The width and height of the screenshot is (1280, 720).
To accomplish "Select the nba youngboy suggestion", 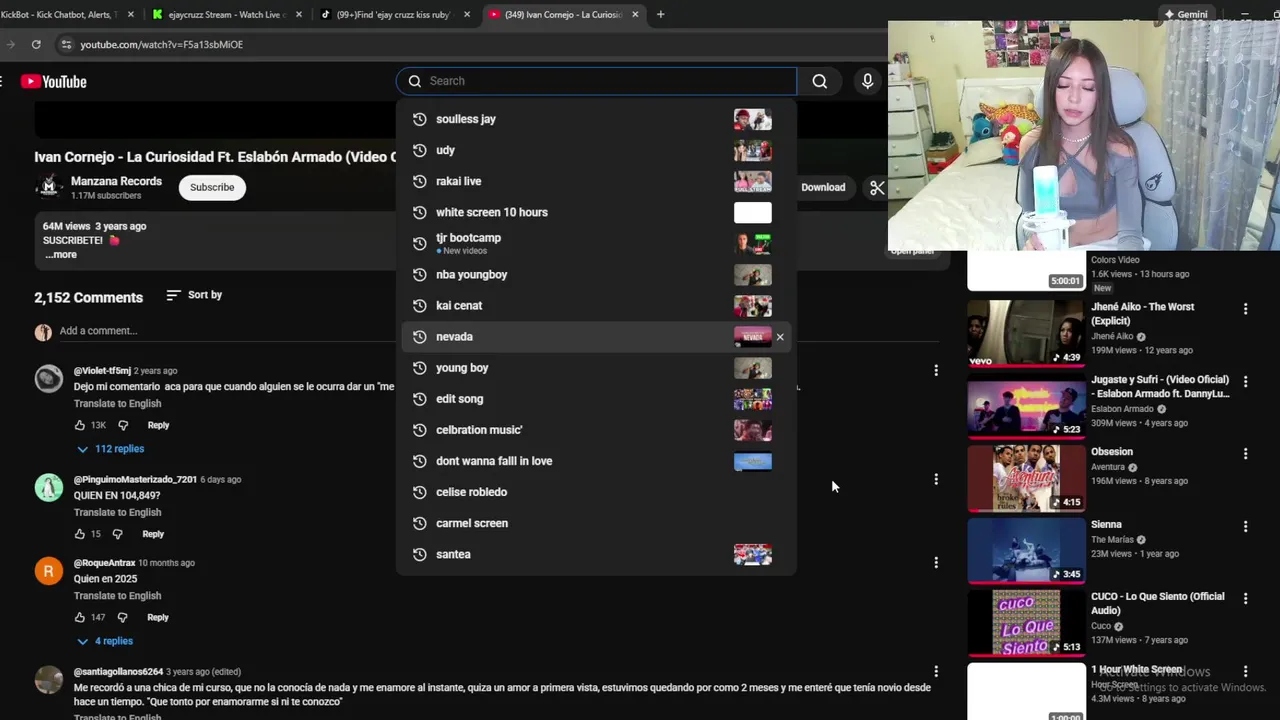I will click(x=597, y=274).
